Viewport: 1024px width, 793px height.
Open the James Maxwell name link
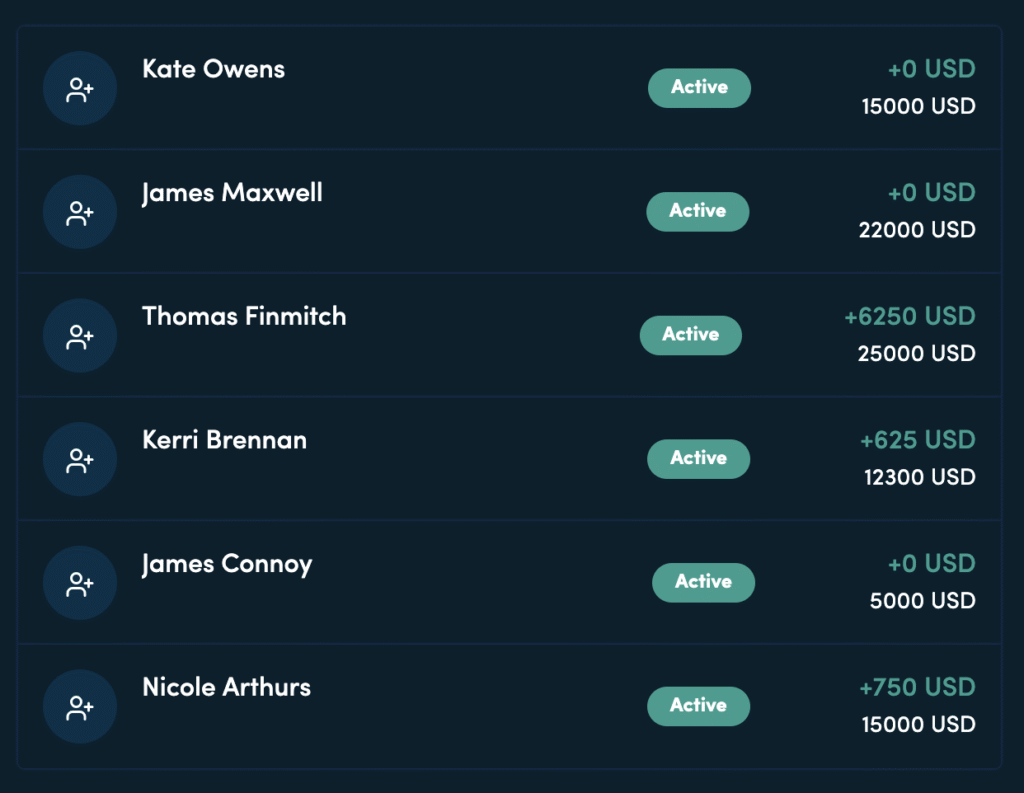click(232, 193)
